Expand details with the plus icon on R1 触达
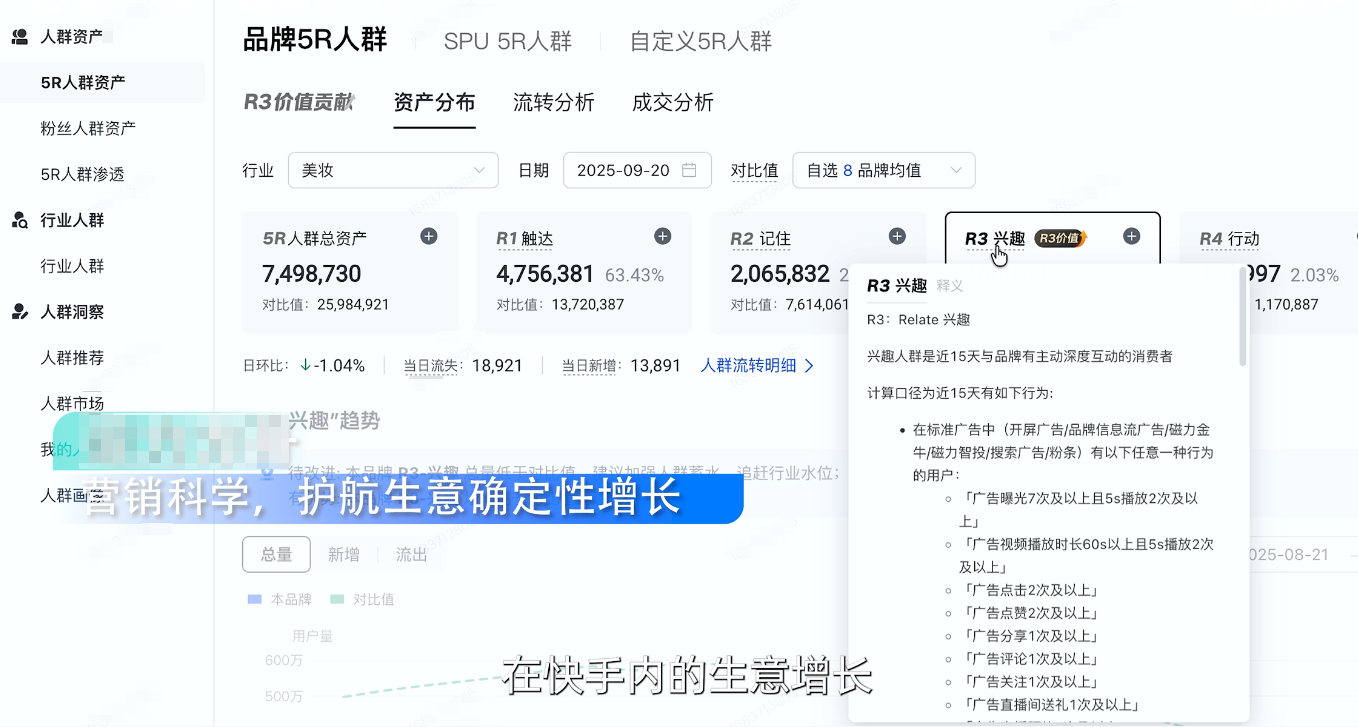1358x727 pixels. tap(662, 236)
